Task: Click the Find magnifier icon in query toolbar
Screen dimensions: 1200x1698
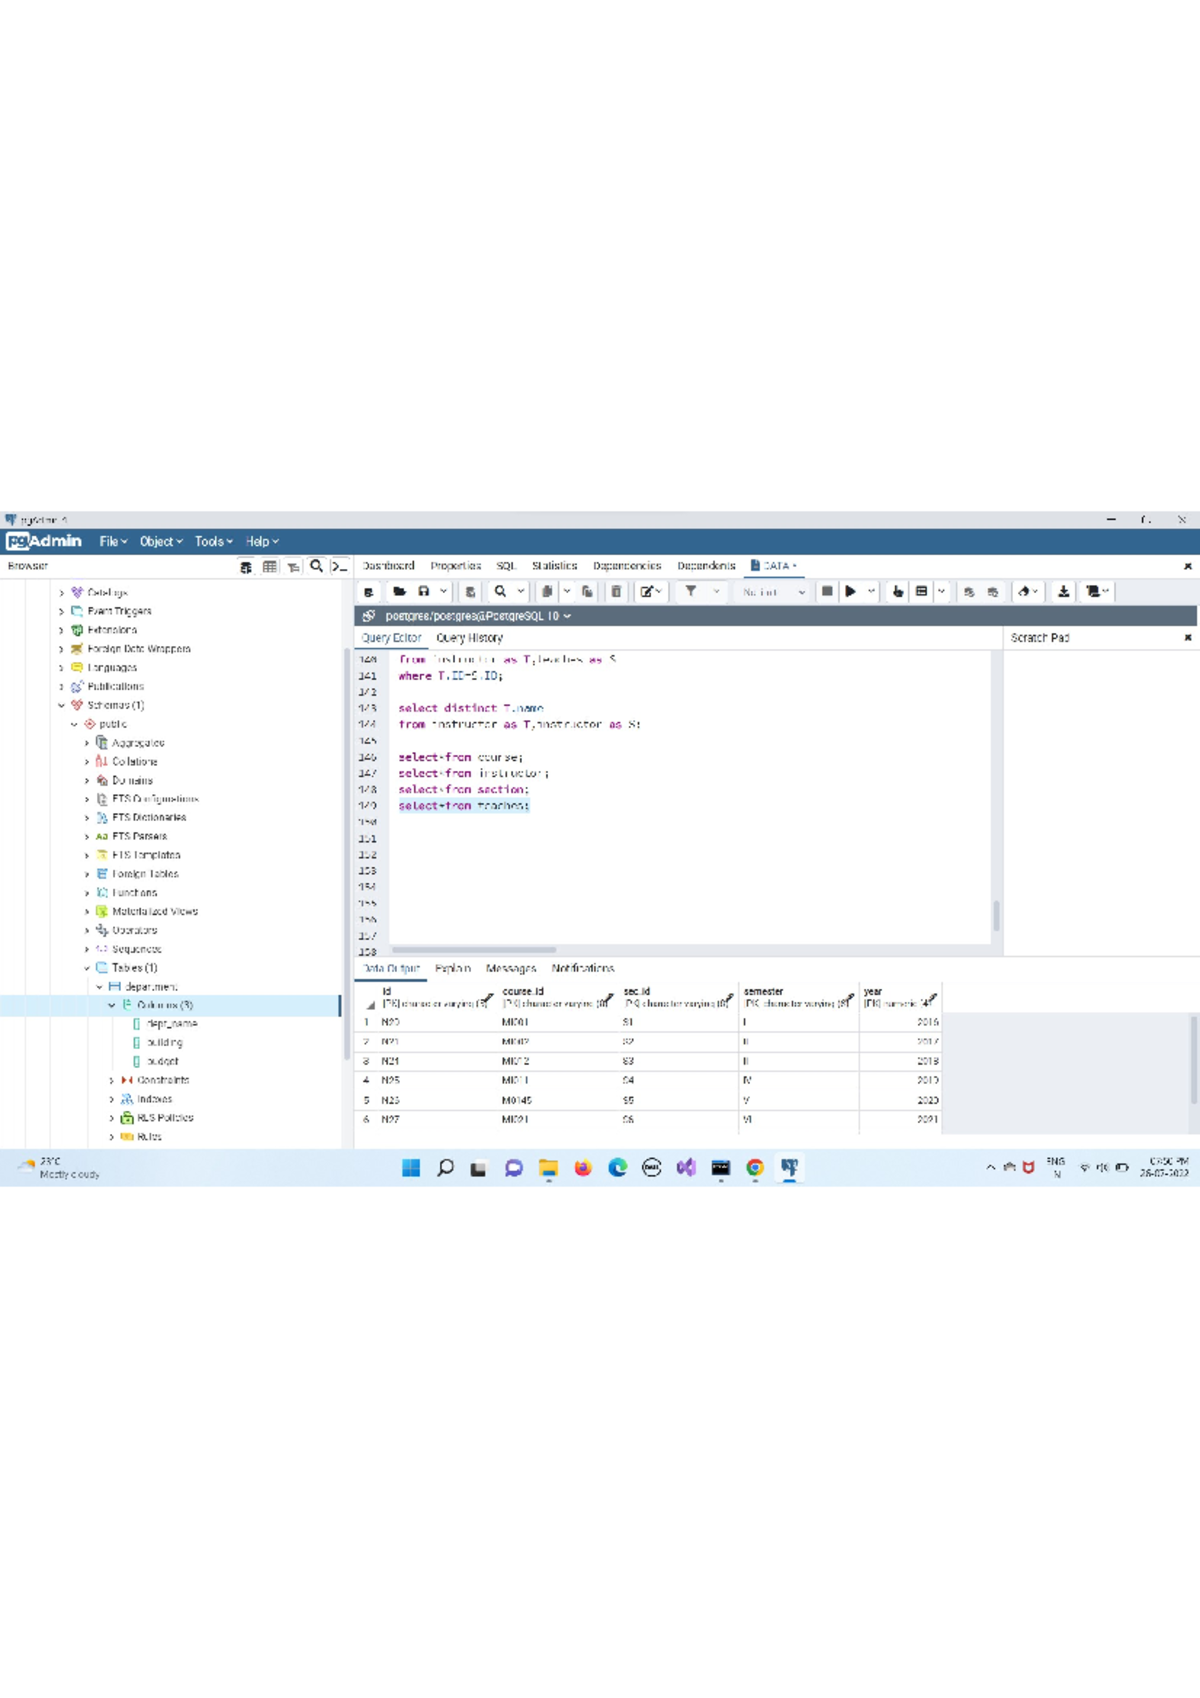Action: coord(500,592)
